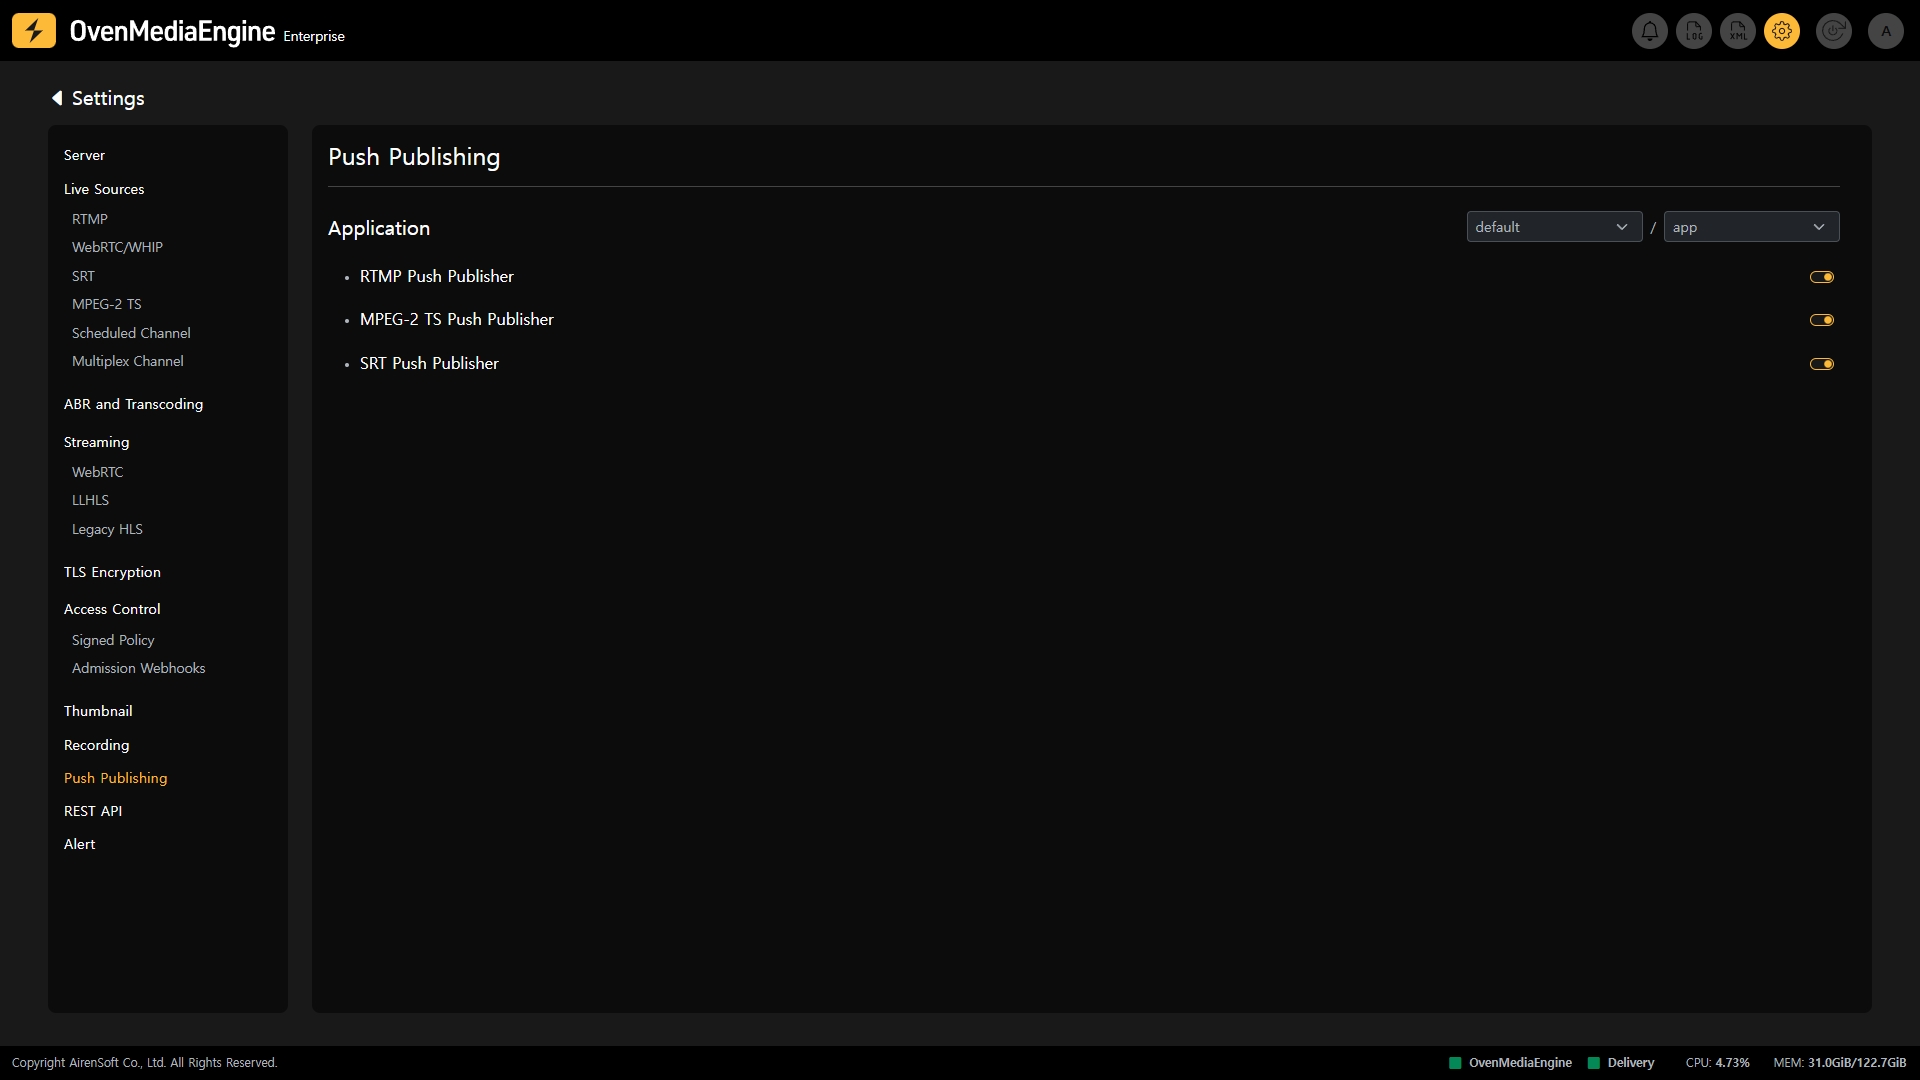Select ABR and Transcoding in sidebar

(x=133, y=404)
